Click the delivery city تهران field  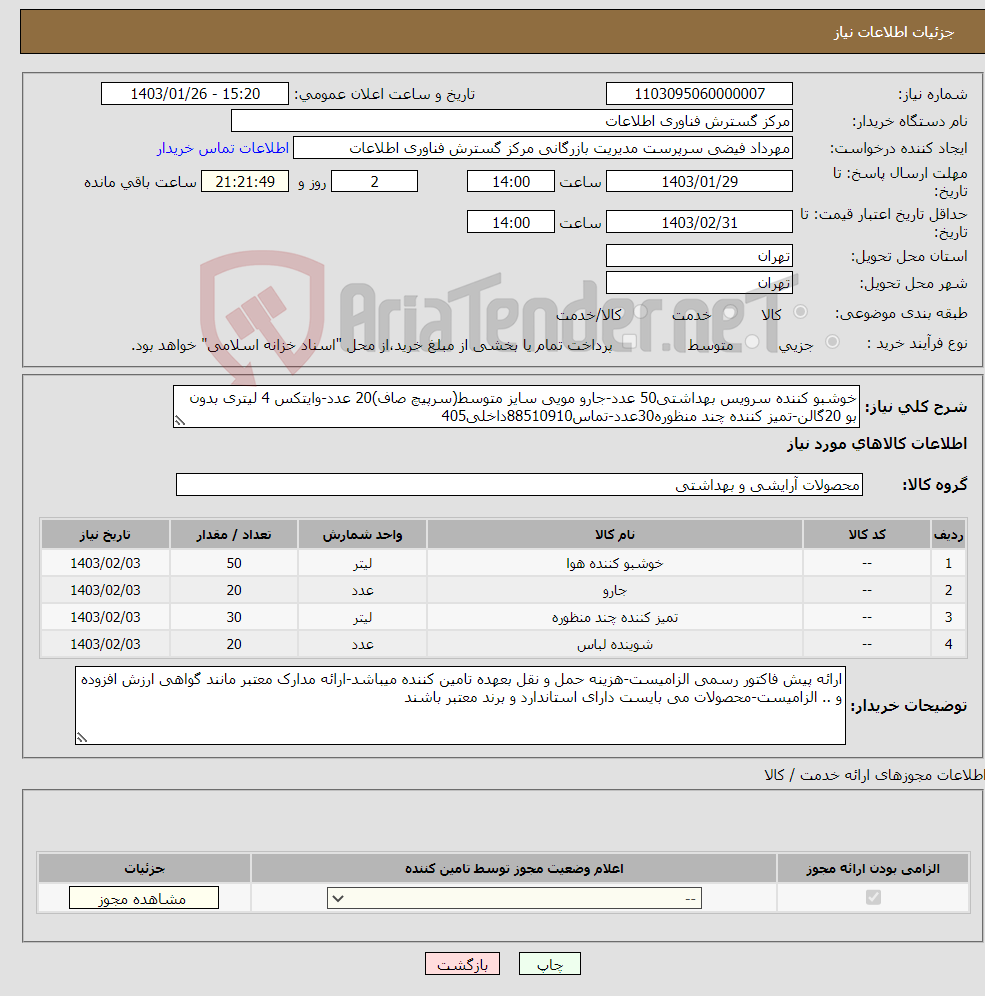pyautogui.click(x=699, y=283)
